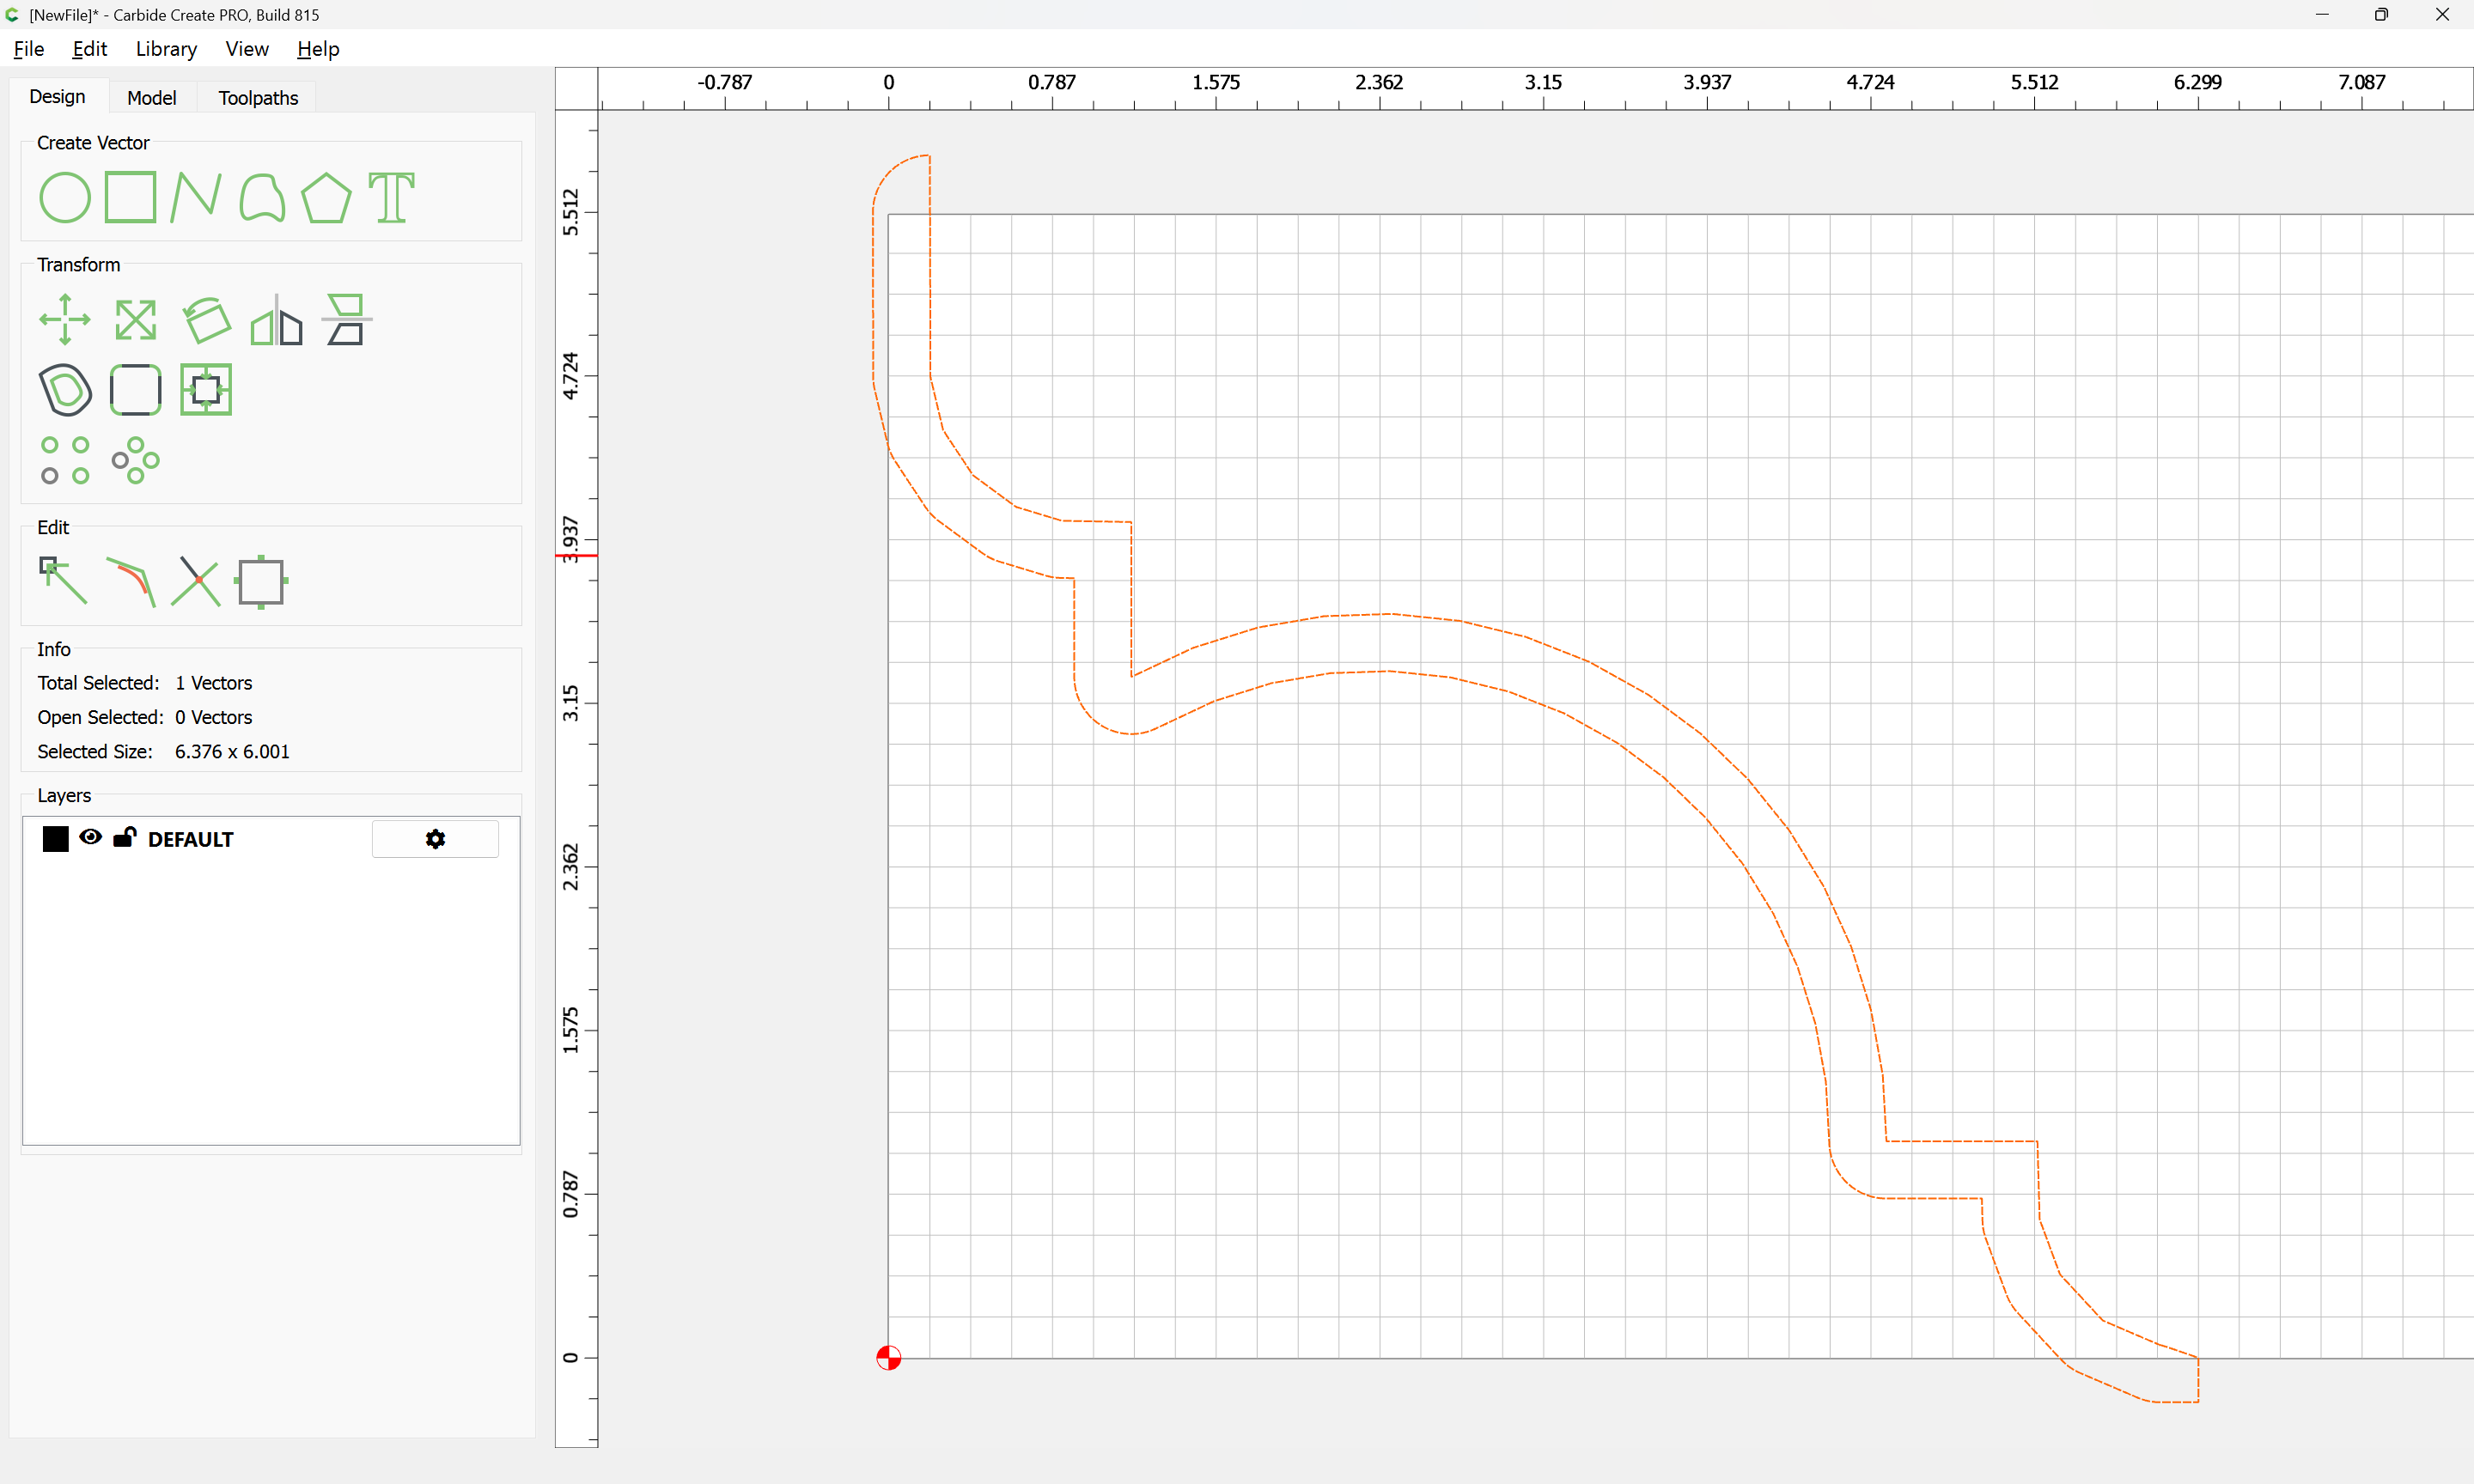Open the Library menu
Screen dimensions: 2474x1484
166,49
